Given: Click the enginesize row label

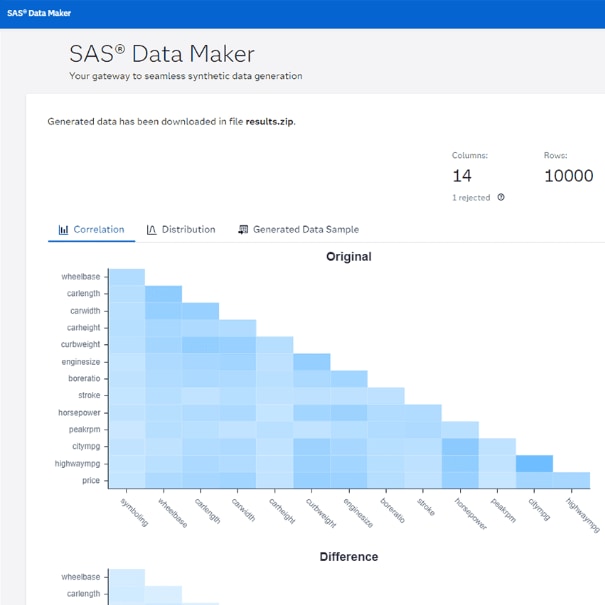Looking at the screenshot, I should point(81,362).
